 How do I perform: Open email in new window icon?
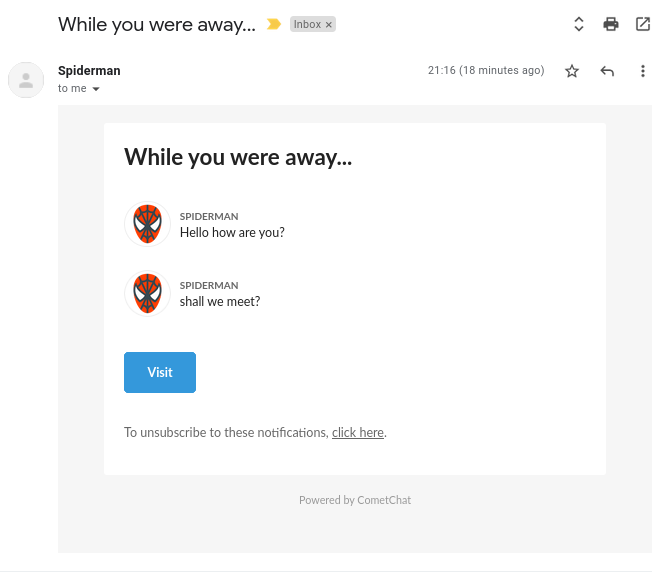click(643, 24)
